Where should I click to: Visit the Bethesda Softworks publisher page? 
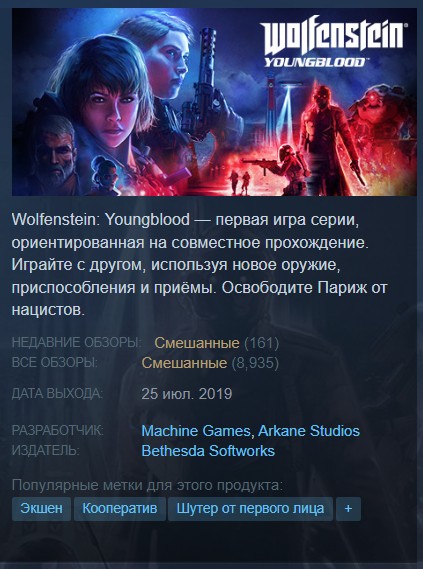[x=208, y=451]
